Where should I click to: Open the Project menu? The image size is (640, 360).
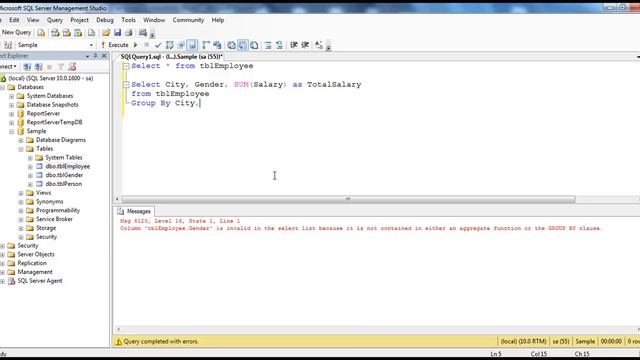tap(79, 20)
